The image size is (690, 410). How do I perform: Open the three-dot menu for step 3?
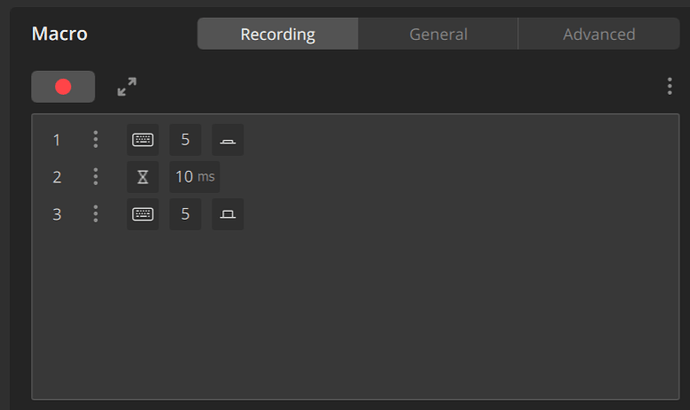click(95, 214)
